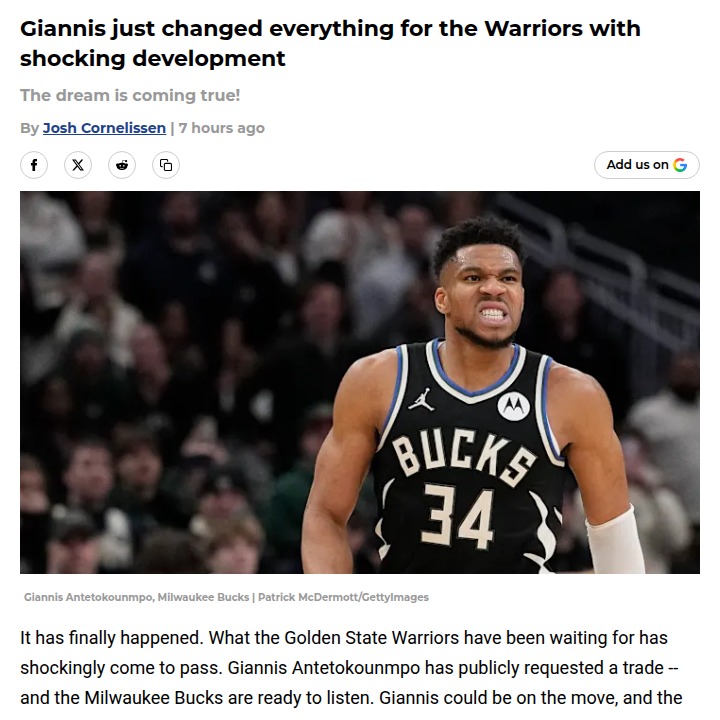
Task: Click the paragraph starting It has finally happened
Action: [x=351, y=668]
